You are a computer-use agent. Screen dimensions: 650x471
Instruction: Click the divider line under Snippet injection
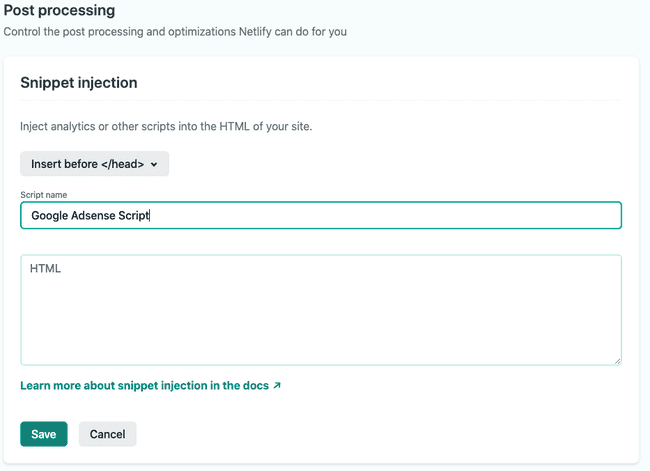pos(321,100)
